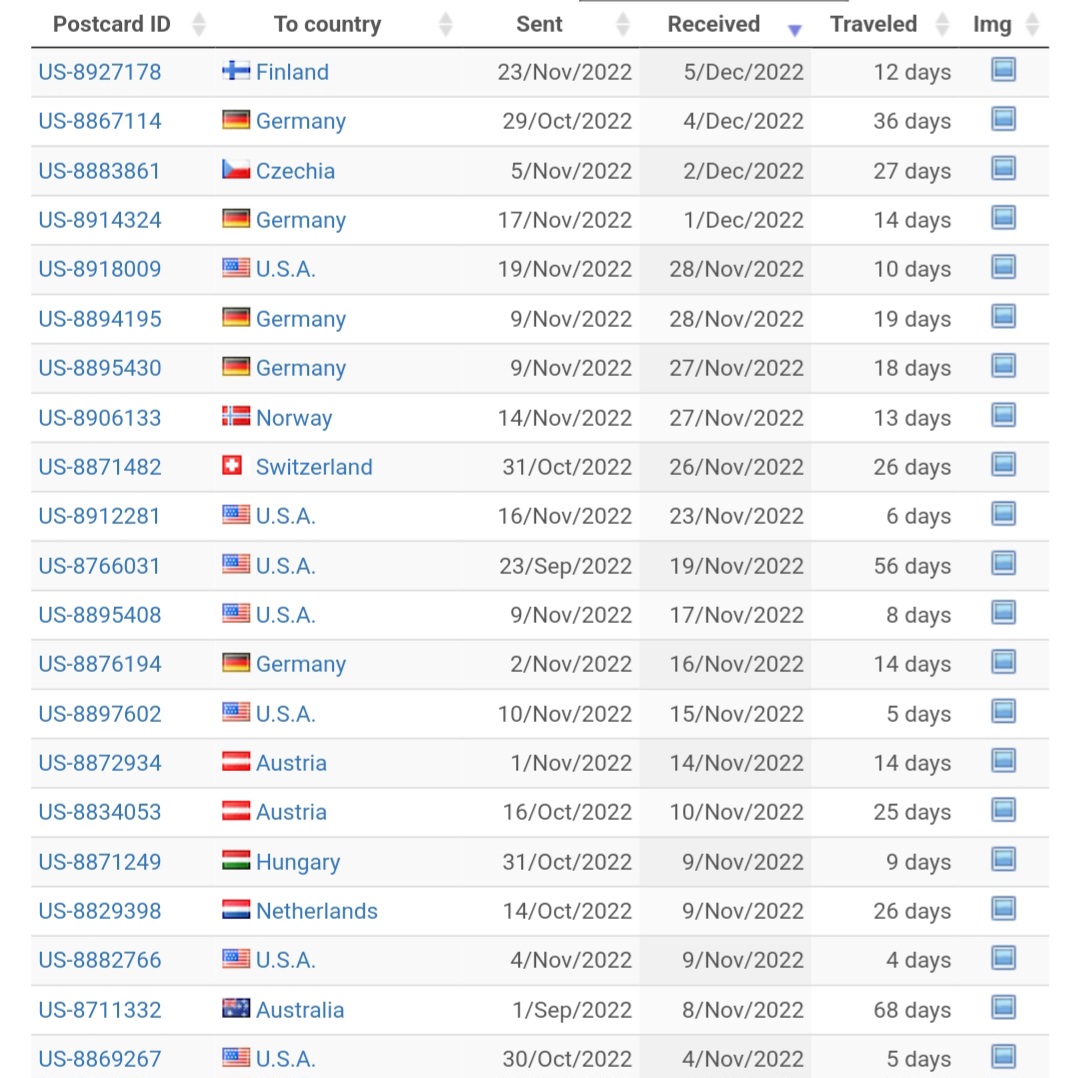Click image icon in Hungary row

click(1003, 859)
